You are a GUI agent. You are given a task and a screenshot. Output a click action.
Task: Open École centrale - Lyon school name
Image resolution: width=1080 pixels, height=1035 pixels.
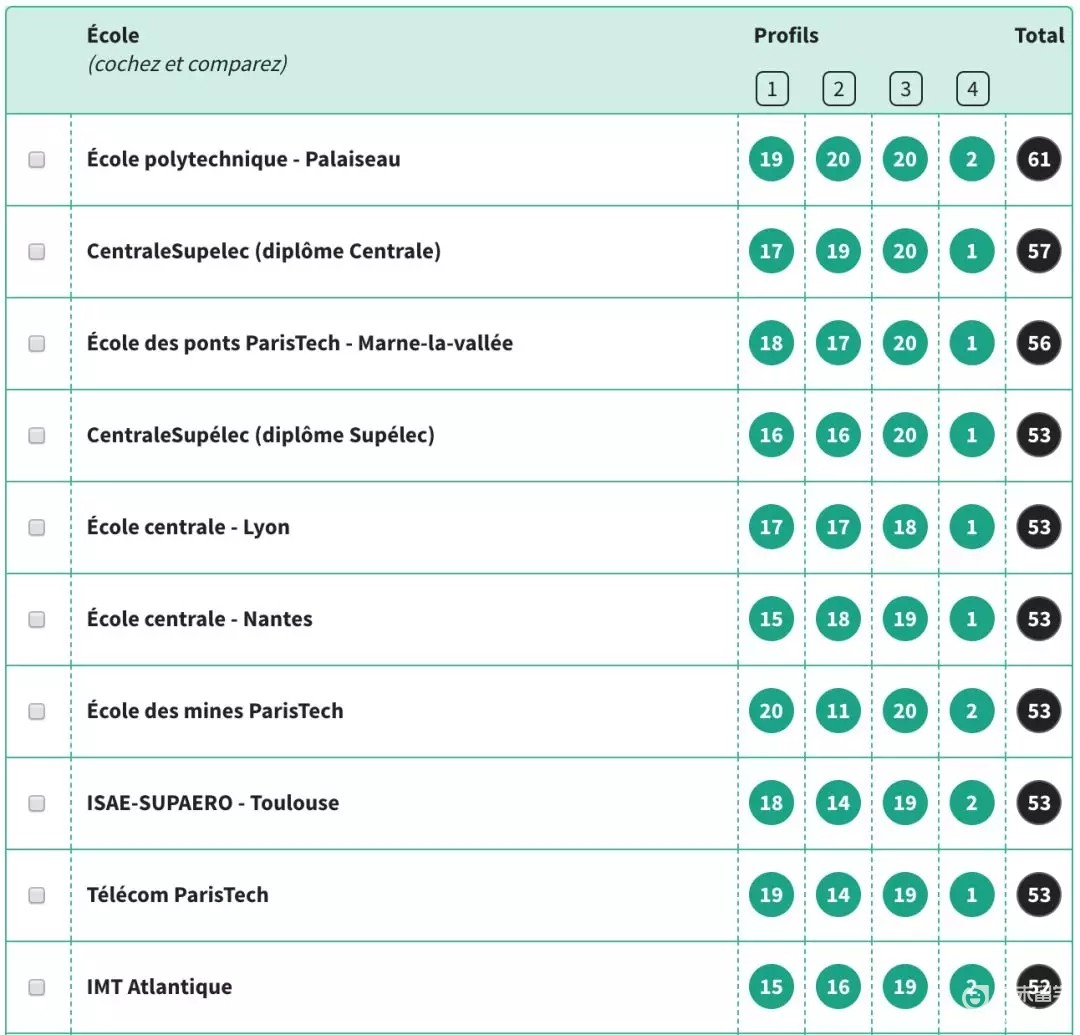point(188,527)
